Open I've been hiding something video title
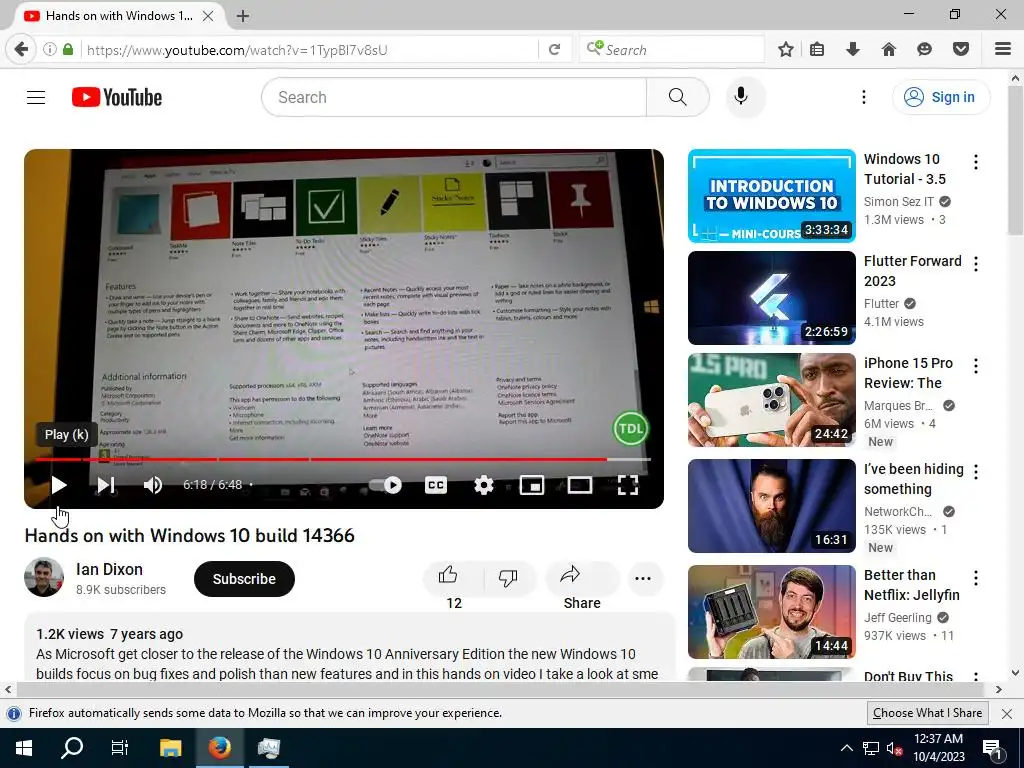 pos(913,479)
